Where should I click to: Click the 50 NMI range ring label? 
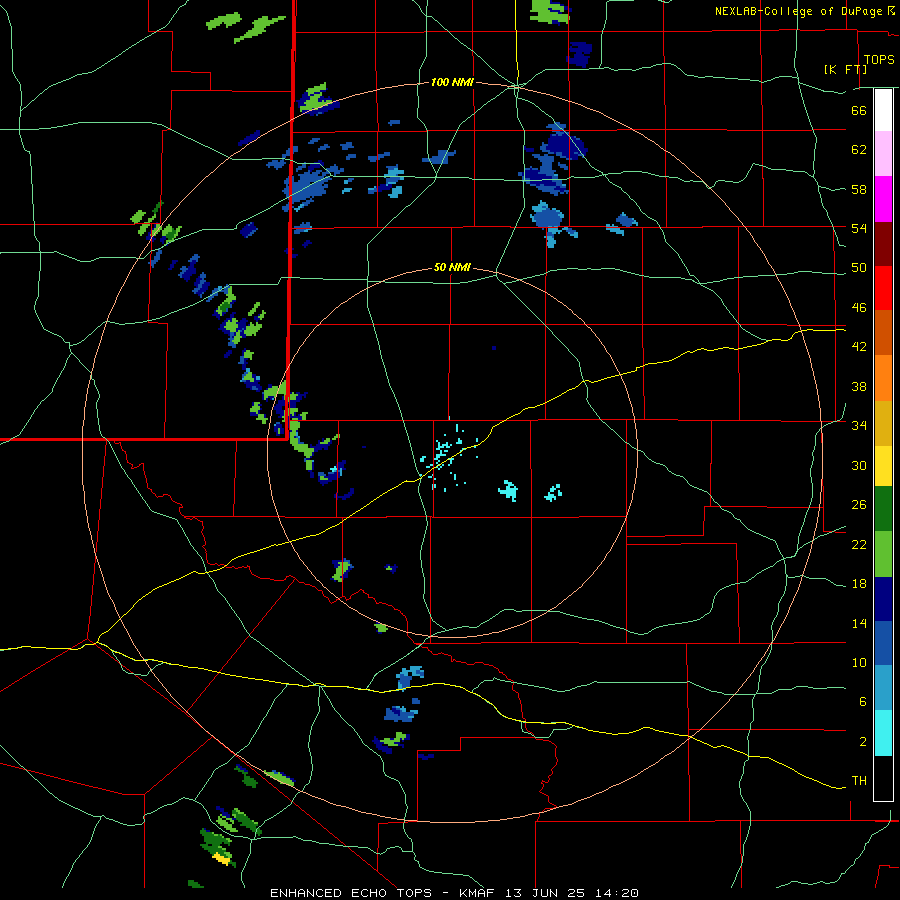[x=452, y=267]
